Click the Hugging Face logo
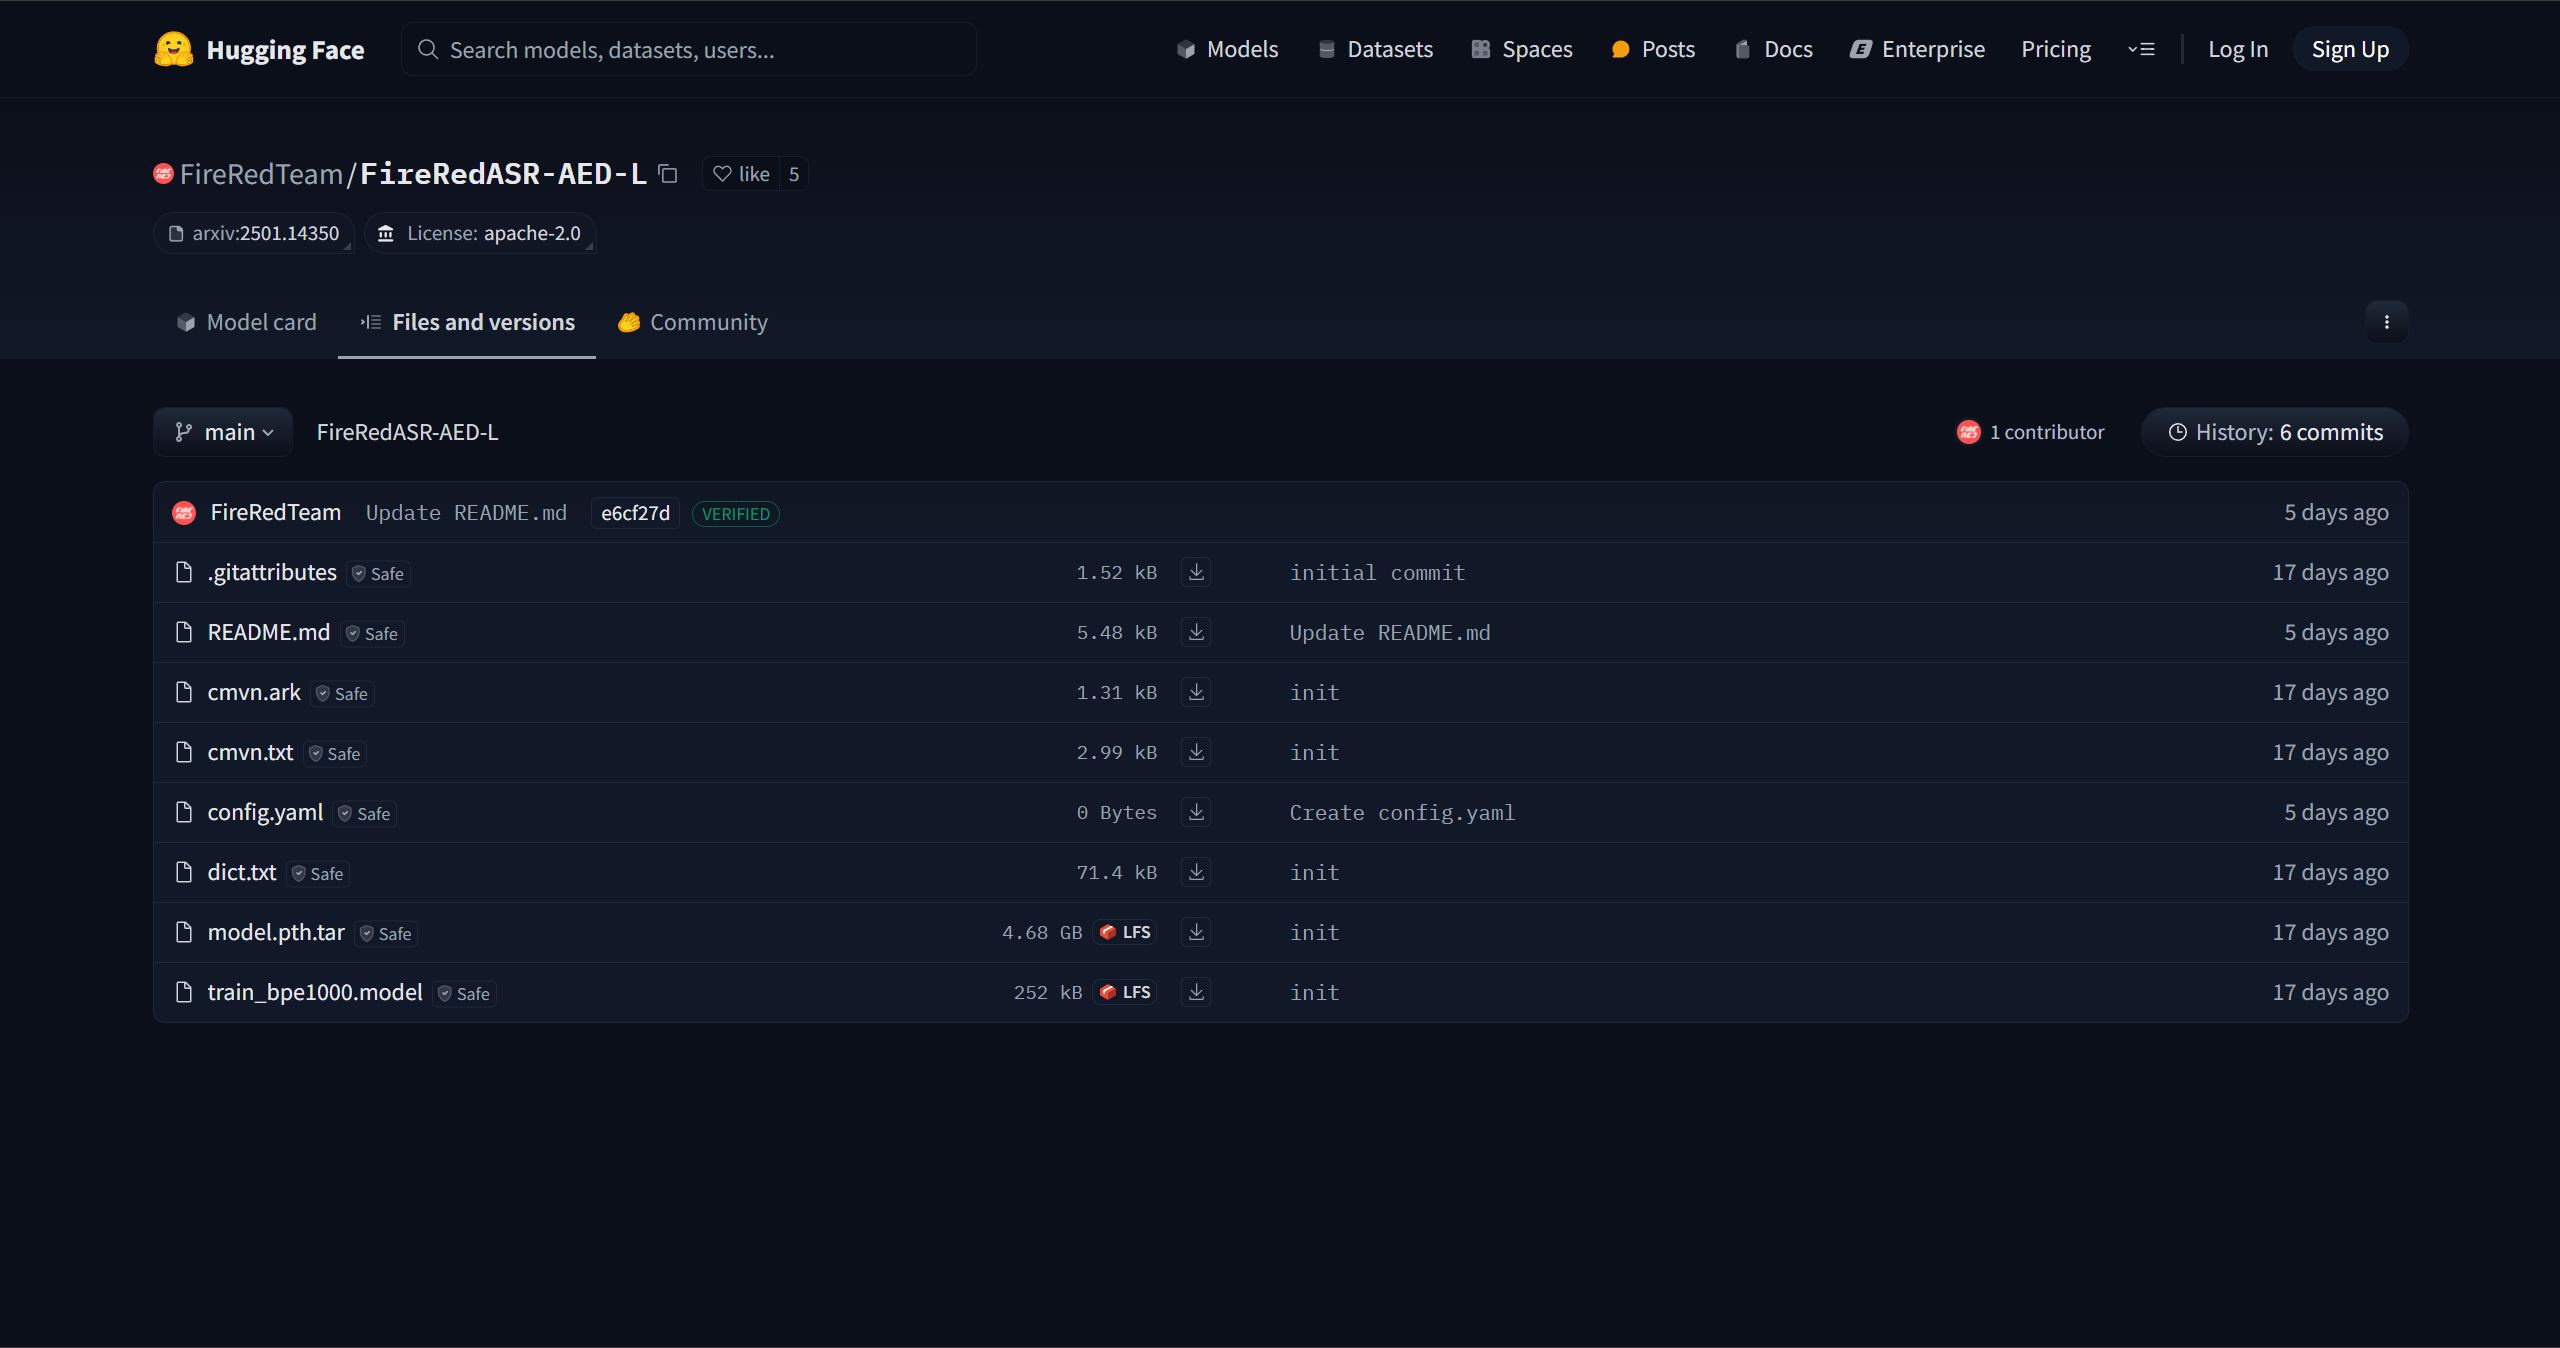Screen dimensions: 2560x1348 click(259, 49)
